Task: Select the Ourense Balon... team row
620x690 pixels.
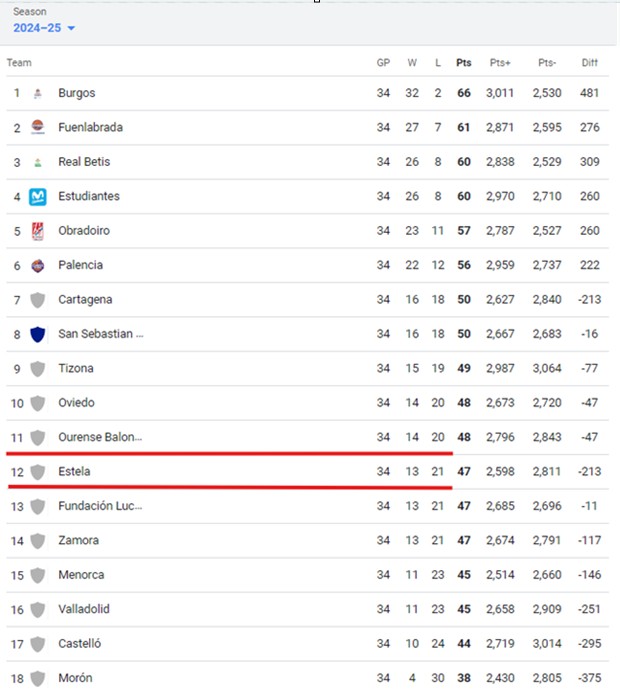Action: coord(100,437)
